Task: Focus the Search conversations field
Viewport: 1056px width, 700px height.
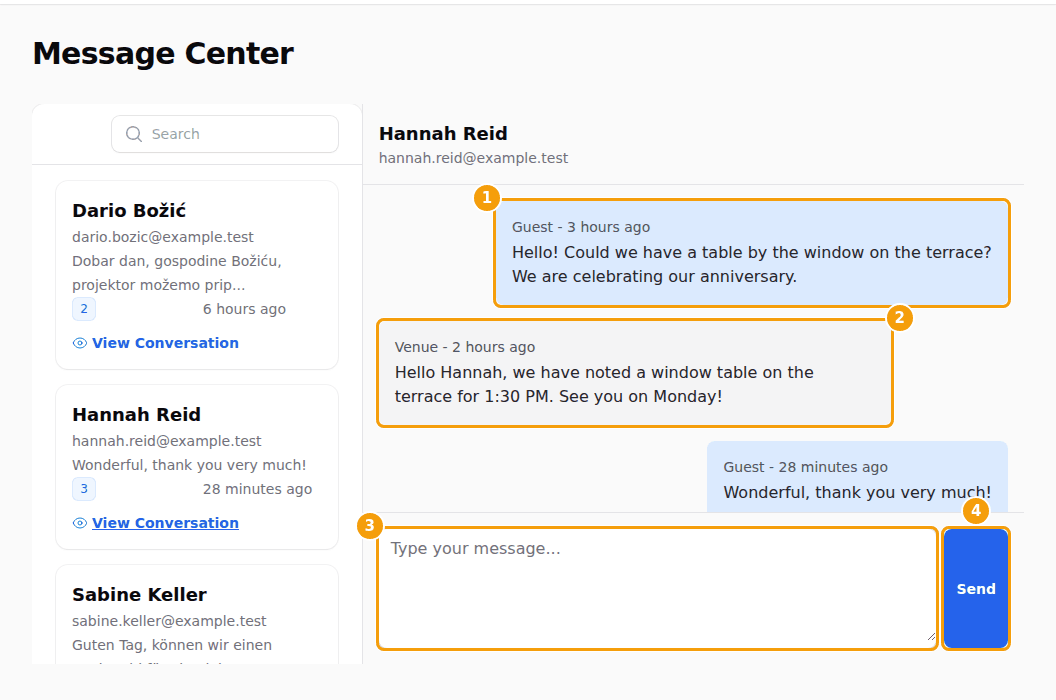Action: tap(225, 134)
